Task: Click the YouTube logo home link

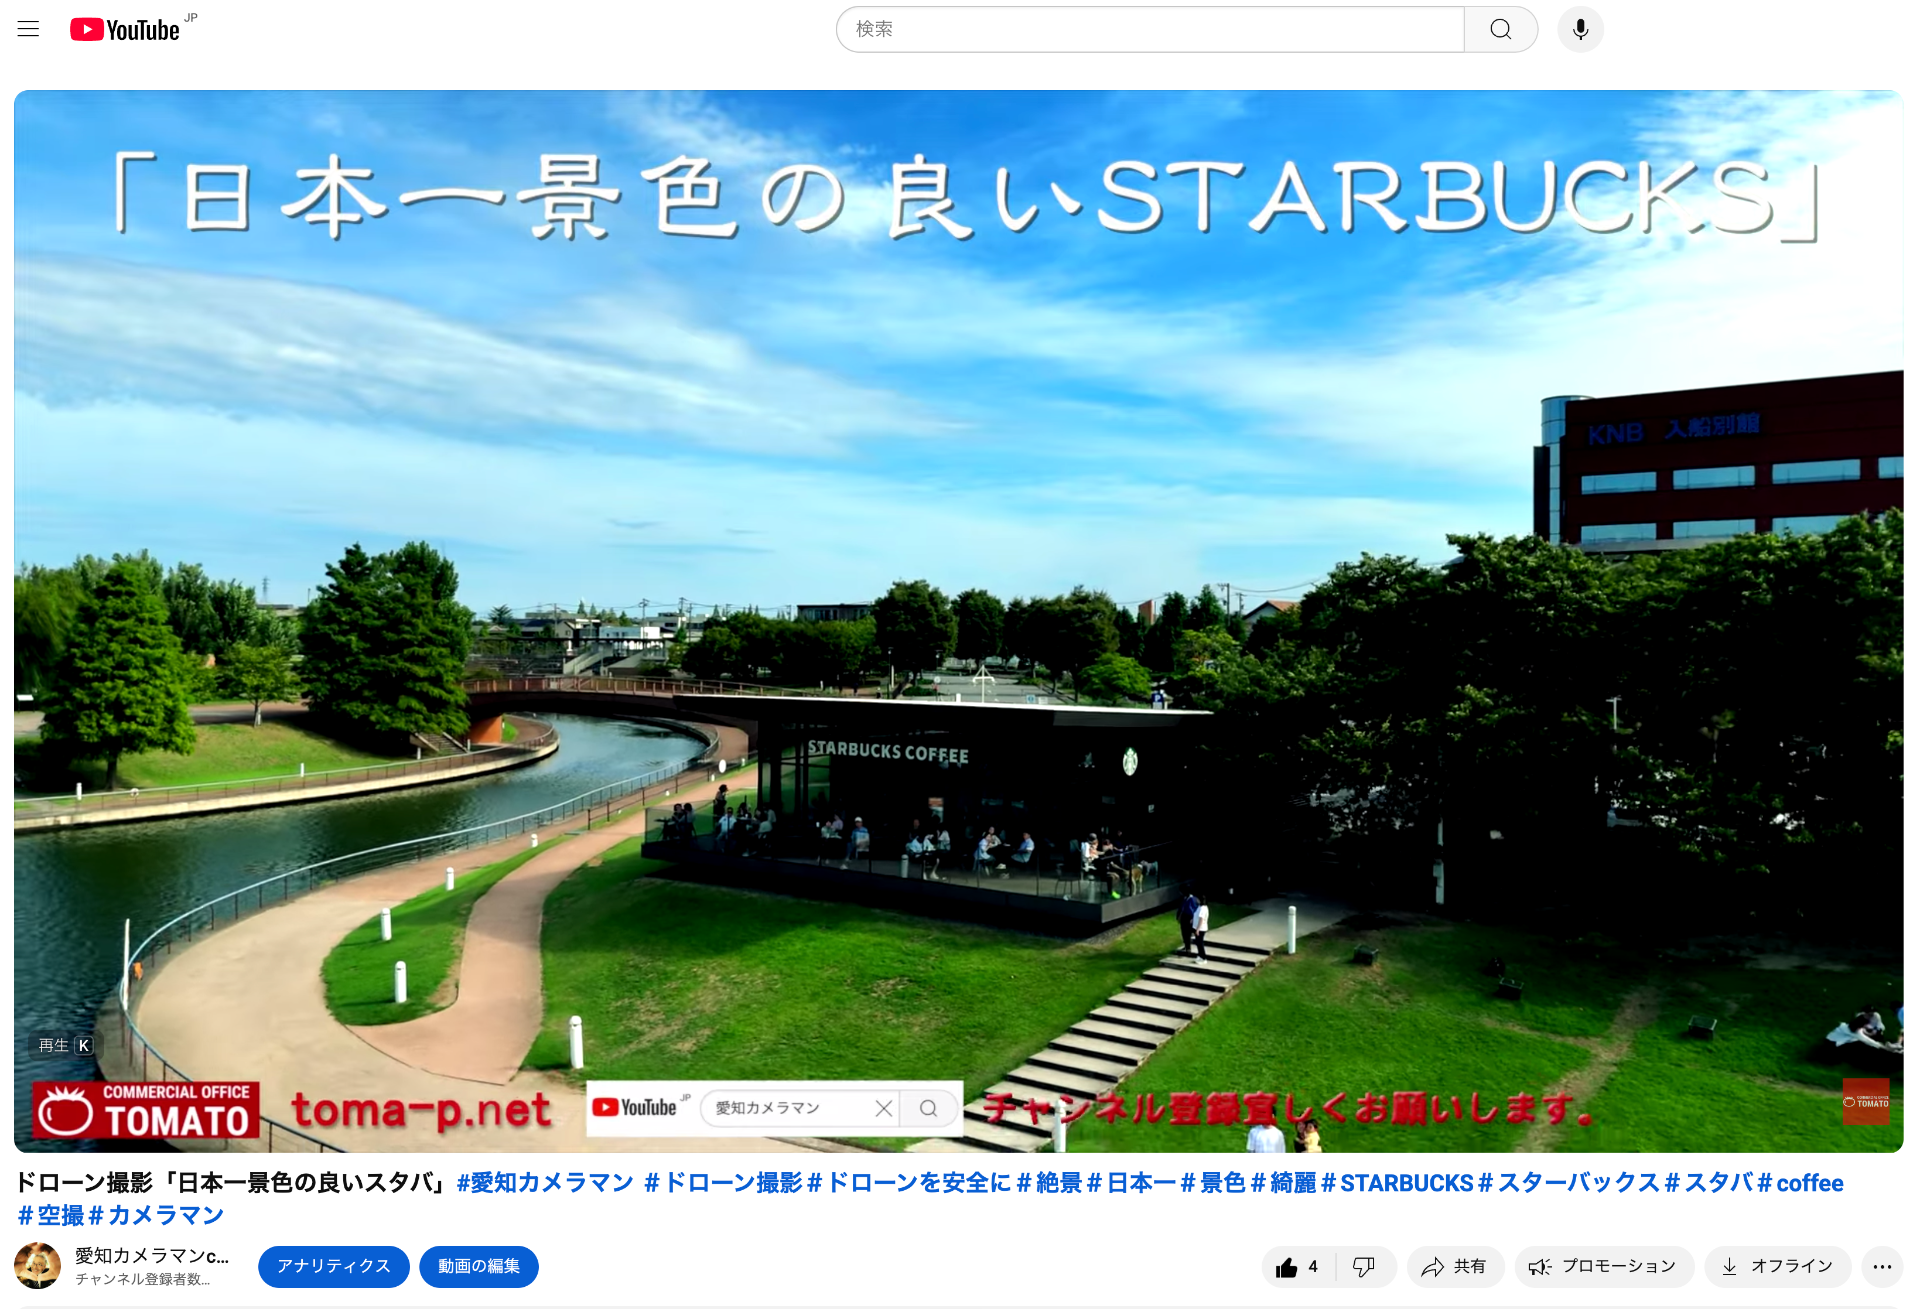Action: coord(126,30)
